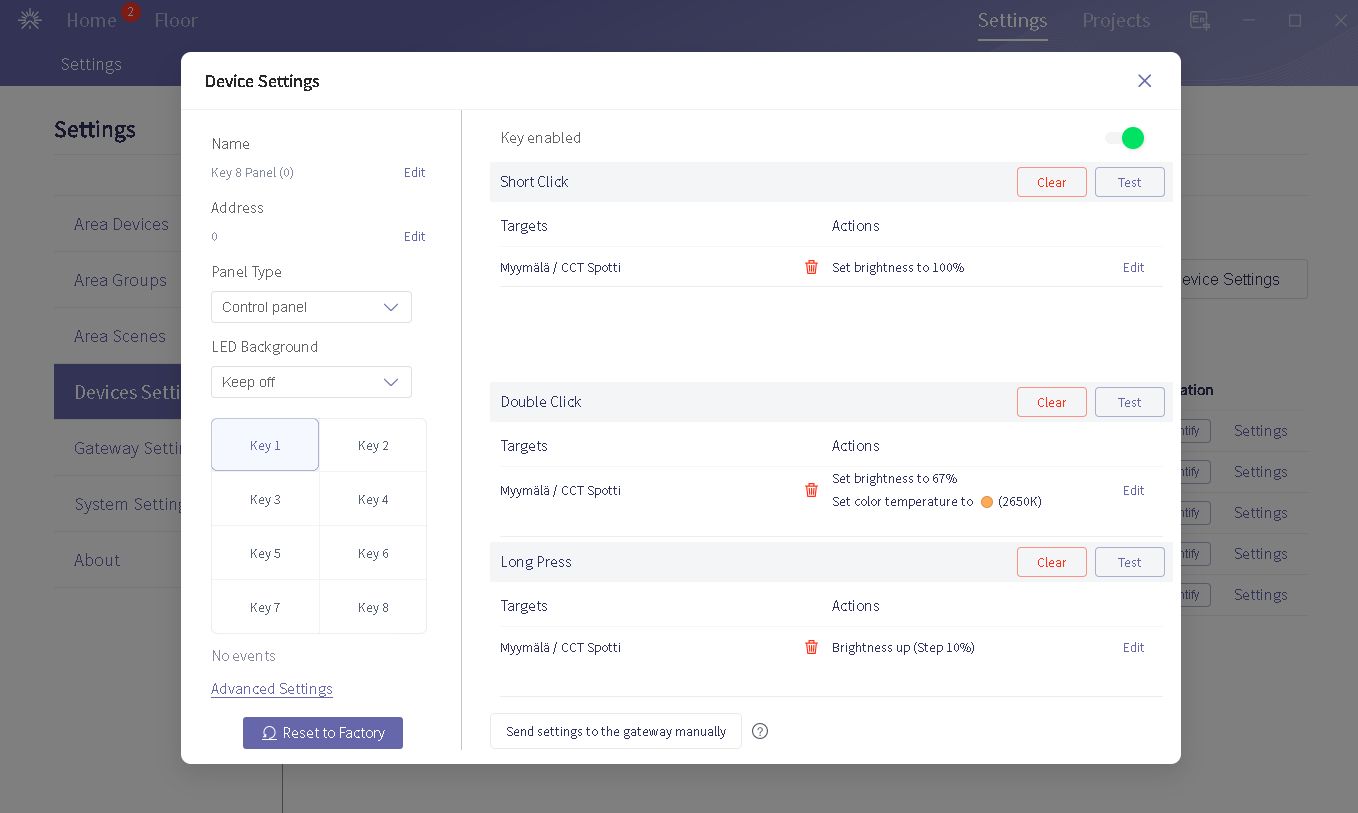Close the Device Settings dialog
Image resolution: width=1358 pixels, height=813 pixels.
(x=1144, y=81)
